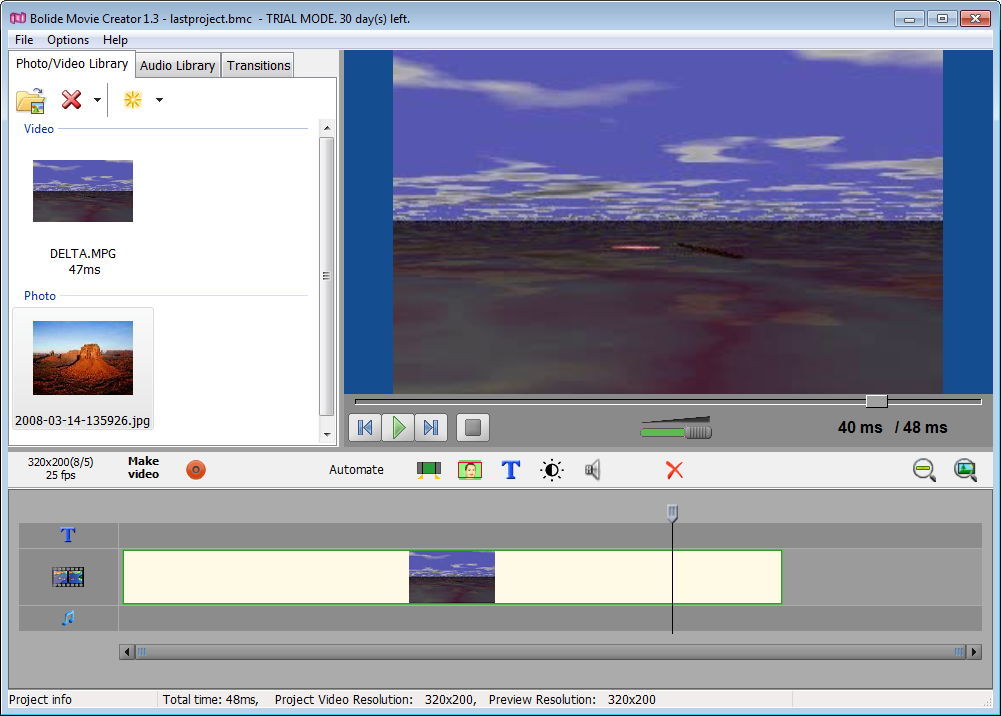This screenshot has width=1001, height=716.
Task: Select the sky clip thumbnail on video track
Action: pyautogui.click(x=452, y=577)
